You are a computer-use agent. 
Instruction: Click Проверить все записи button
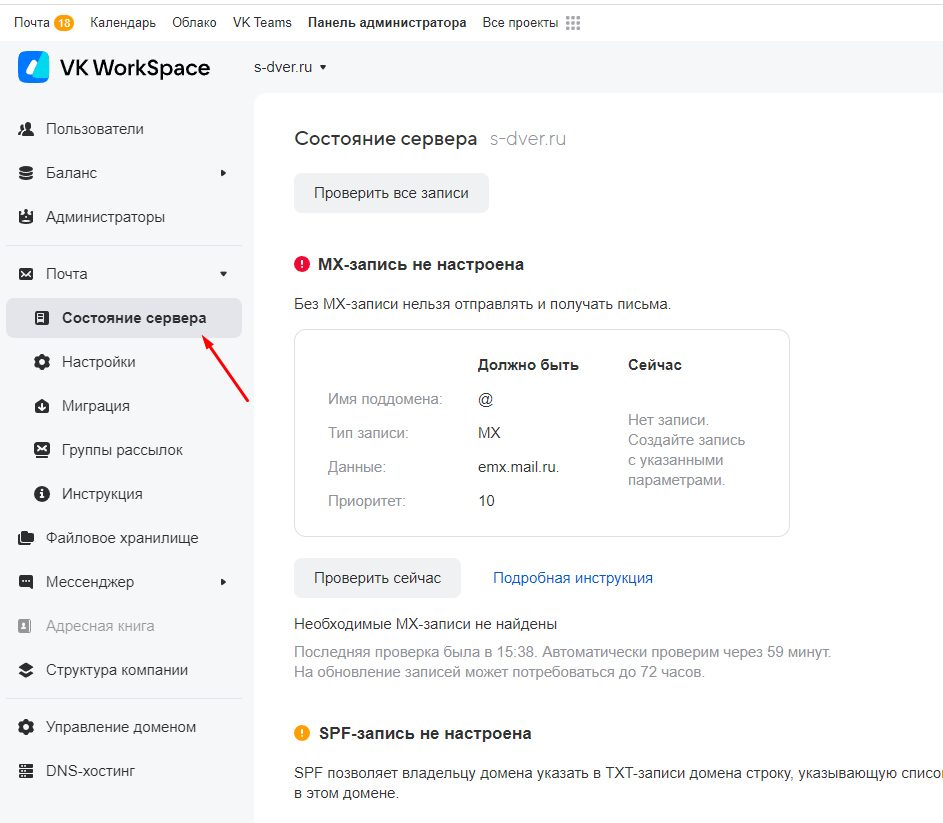392,193
